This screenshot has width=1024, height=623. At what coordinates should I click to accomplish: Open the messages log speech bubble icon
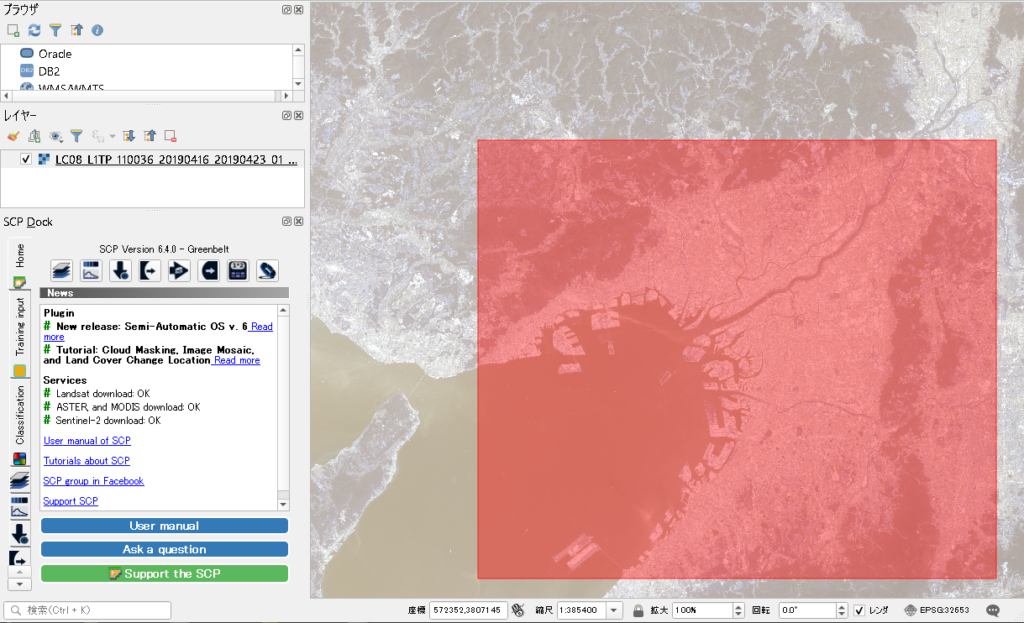(993, 610)
